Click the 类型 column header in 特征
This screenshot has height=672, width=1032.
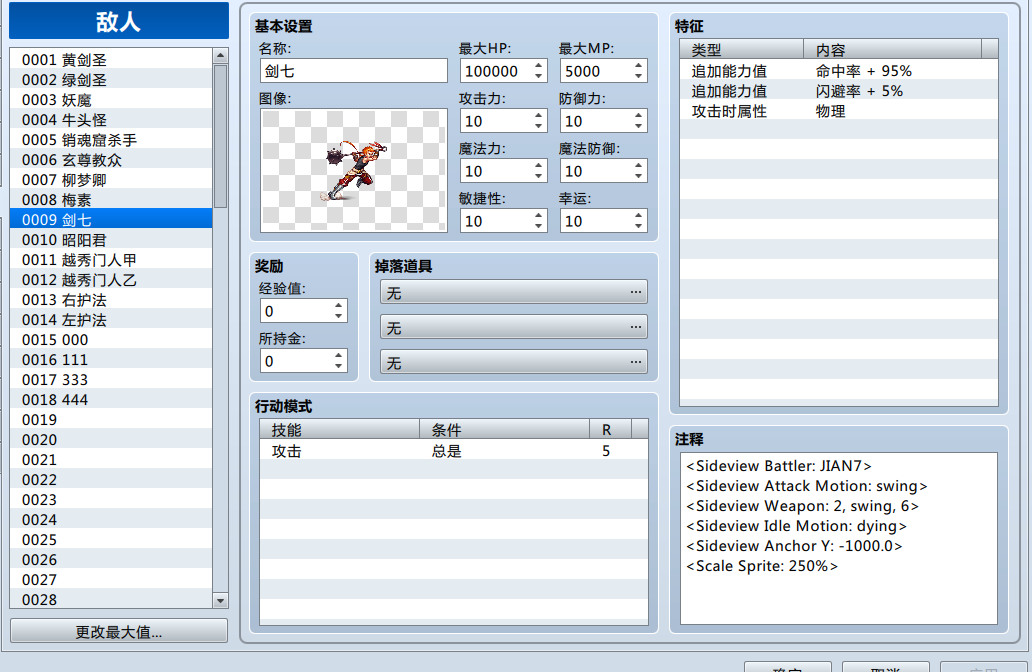point(742,49)
